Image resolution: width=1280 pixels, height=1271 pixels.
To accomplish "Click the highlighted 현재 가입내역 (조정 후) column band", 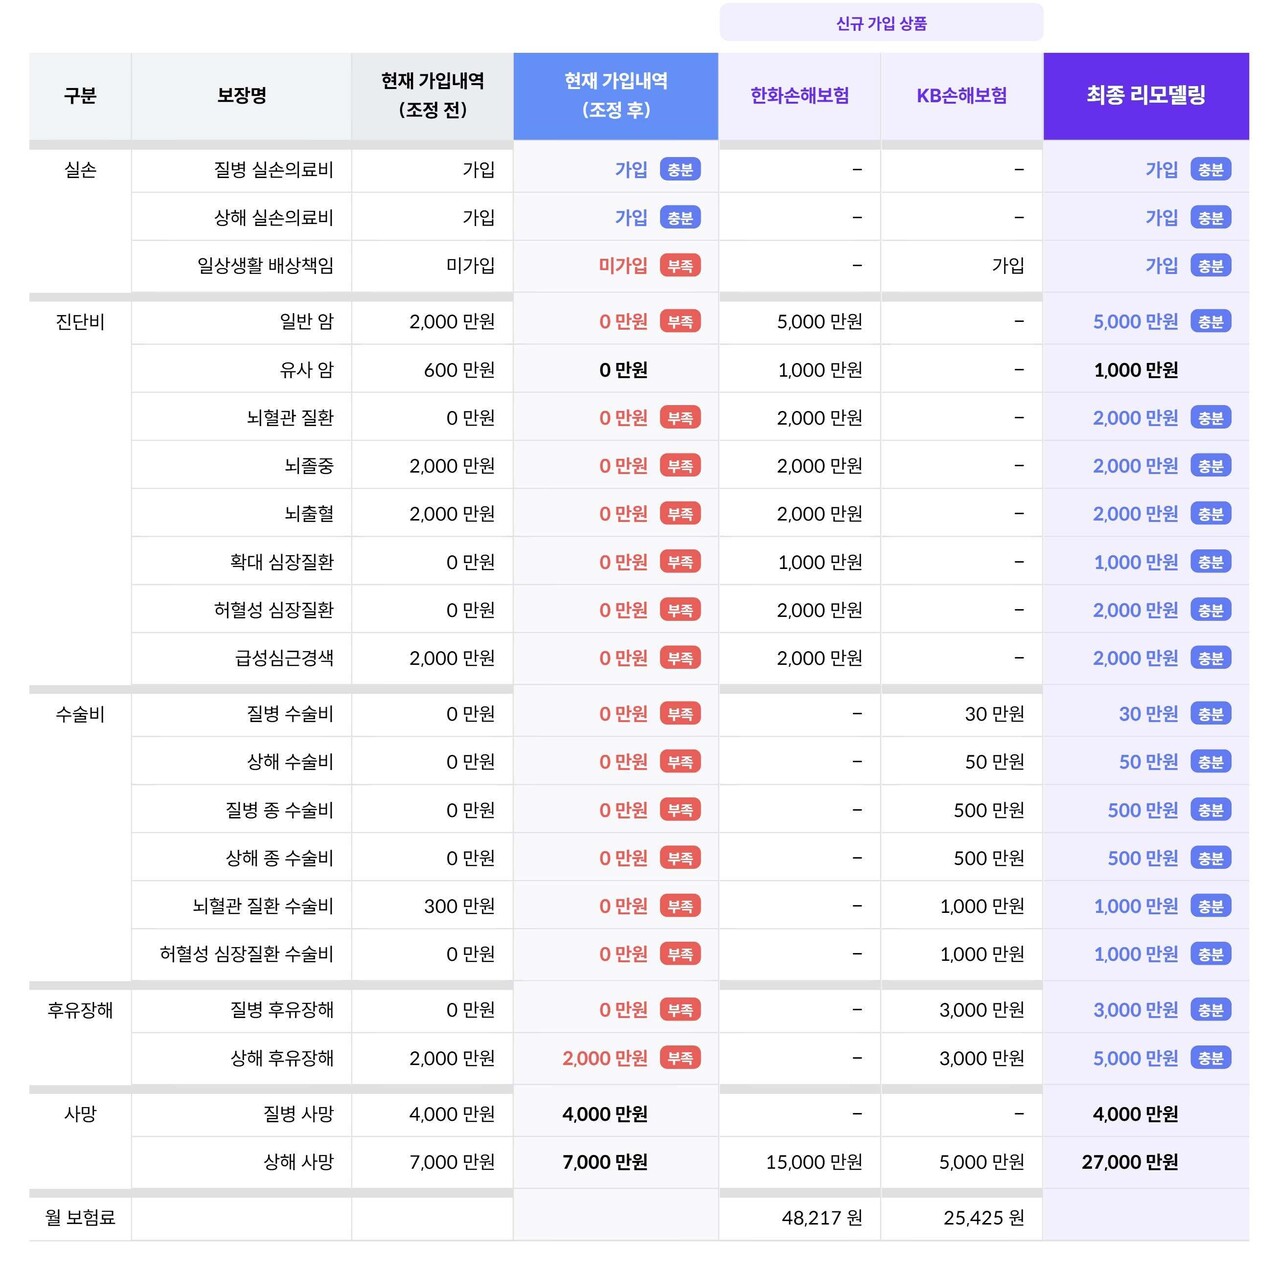I will click(x=615, y=96).
